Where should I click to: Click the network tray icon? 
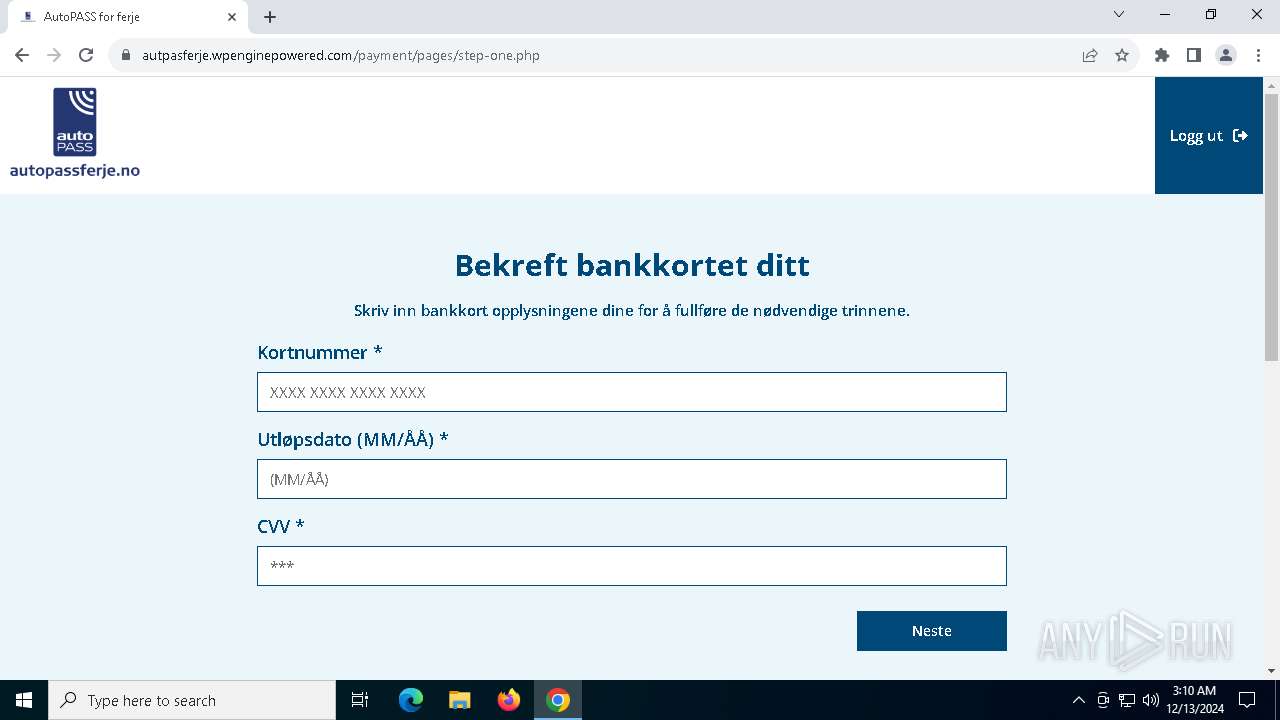click(x=1127, y=700)
